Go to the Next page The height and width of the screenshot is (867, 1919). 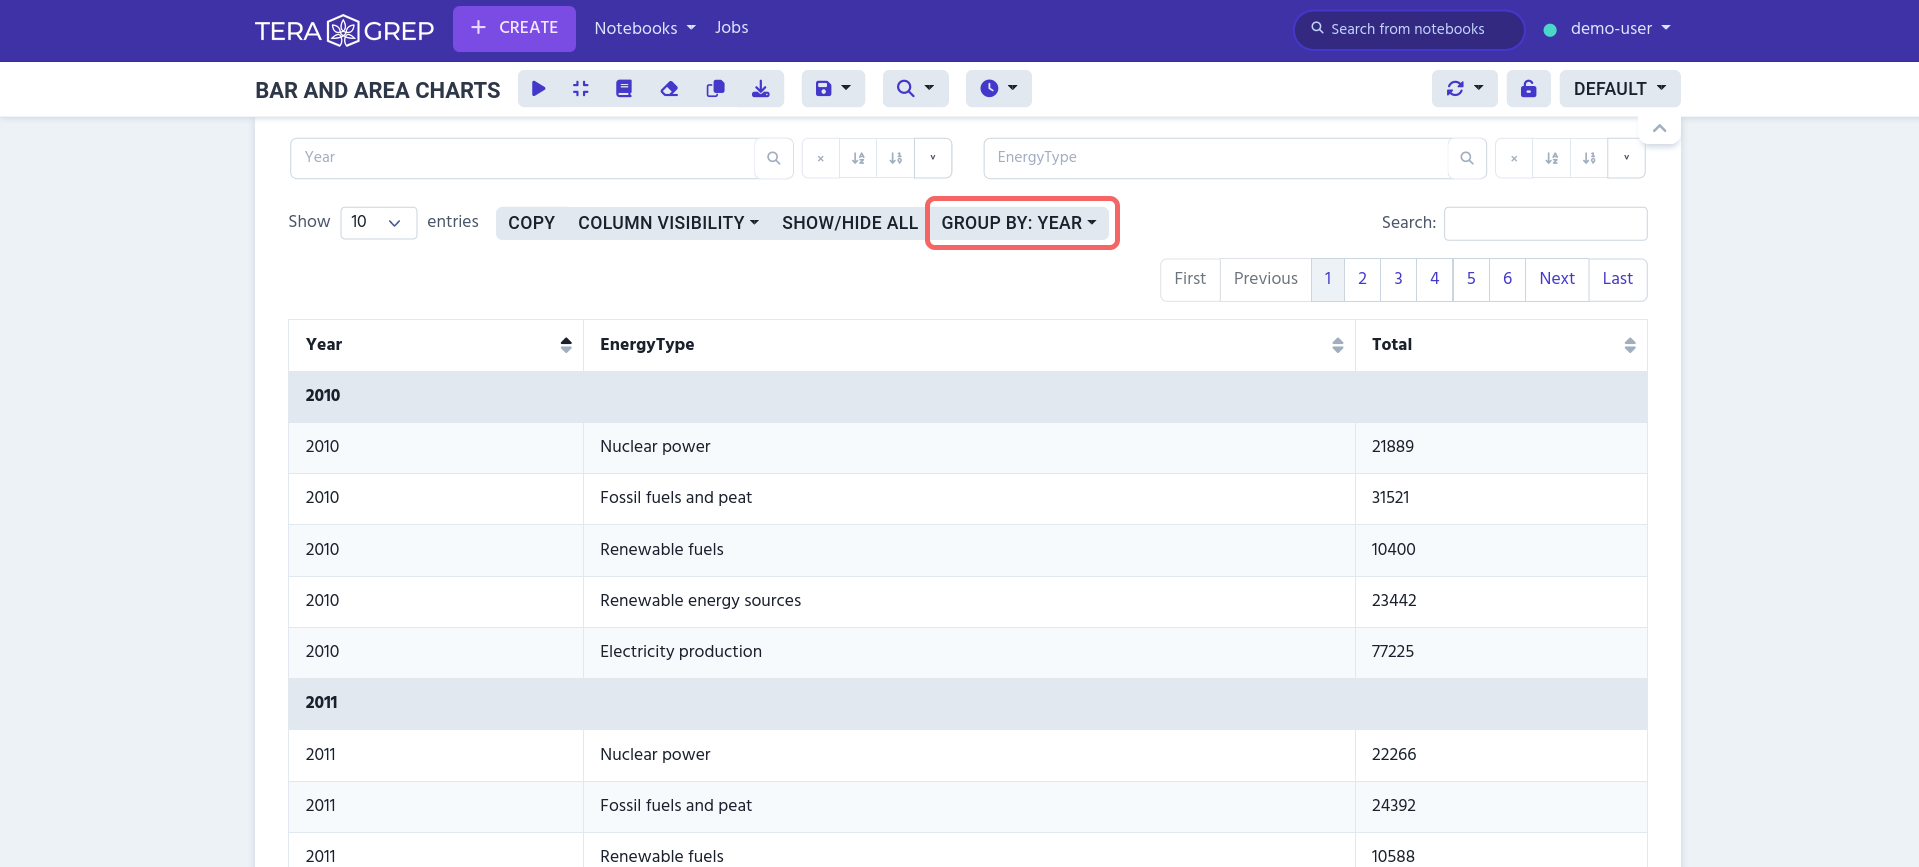[1557, 279]
